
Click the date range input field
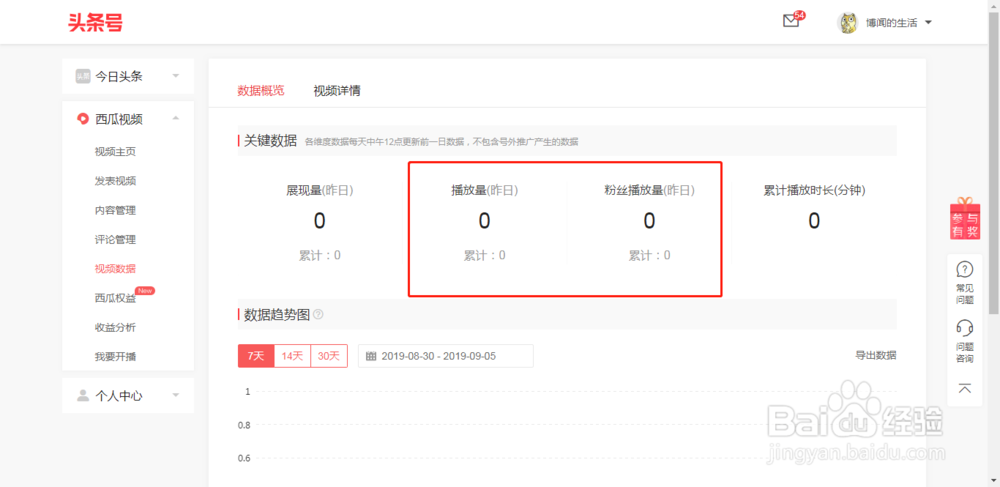(446, 356)
